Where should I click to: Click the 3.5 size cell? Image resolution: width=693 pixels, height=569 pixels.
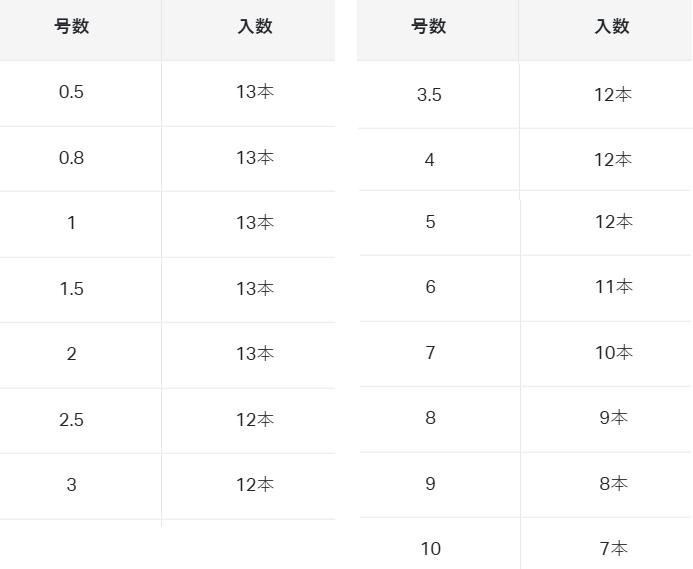coord(429,95)
